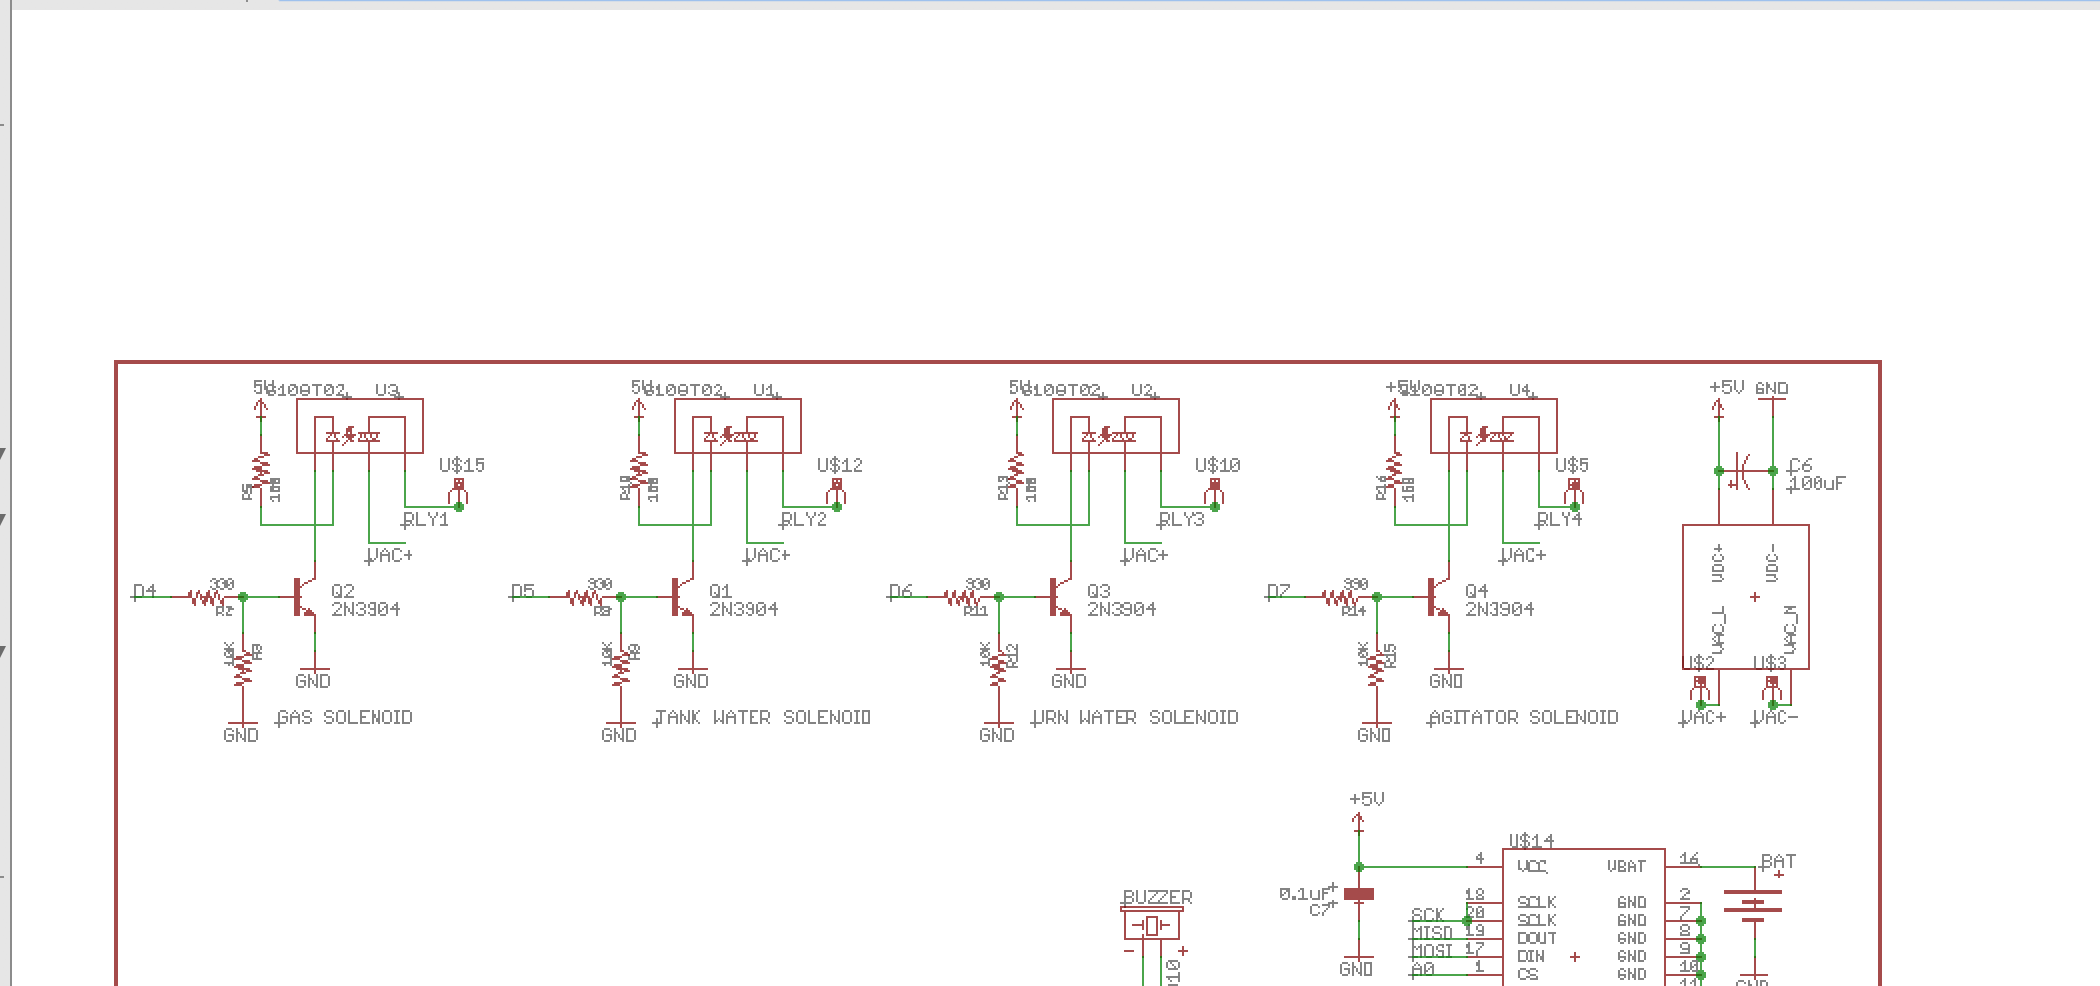Click the GAS SOLENOID text label
The height and width of the screenshot is (986, 2100).
click(x=344, y=717)
